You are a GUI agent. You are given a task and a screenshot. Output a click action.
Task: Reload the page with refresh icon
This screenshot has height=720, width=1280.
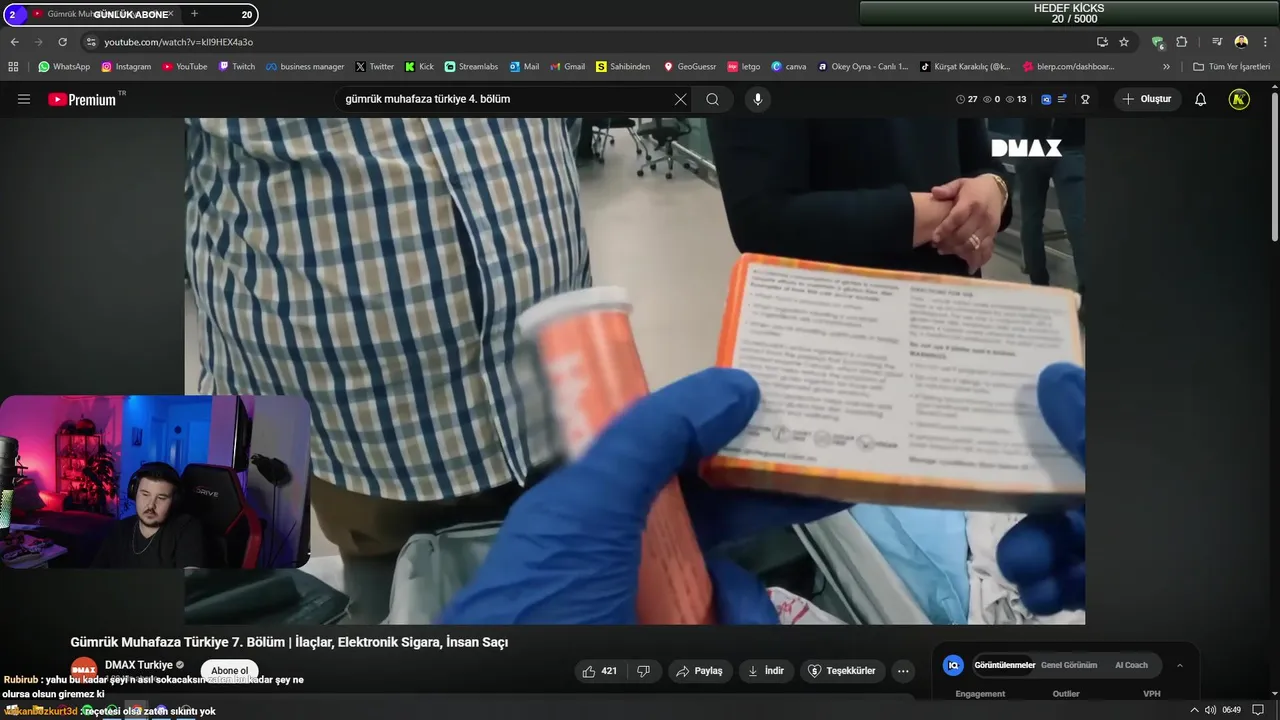click(62, 42)
